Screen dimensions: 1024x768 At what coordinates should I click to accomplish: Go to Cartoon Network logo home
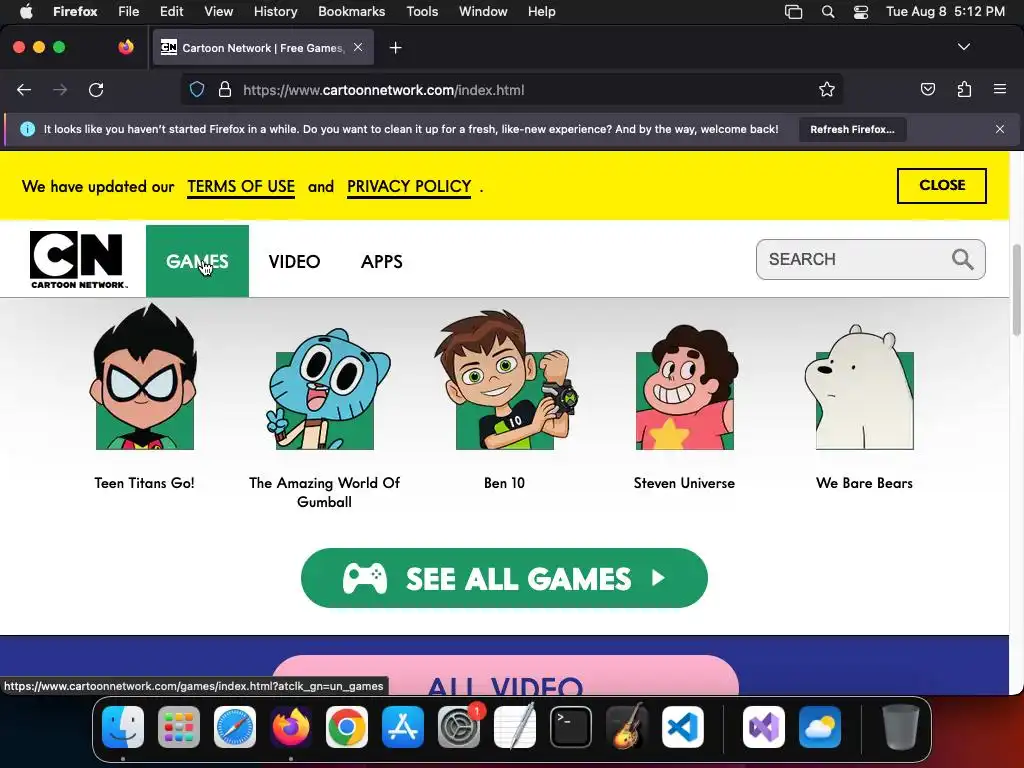click(x=77, y=260)
